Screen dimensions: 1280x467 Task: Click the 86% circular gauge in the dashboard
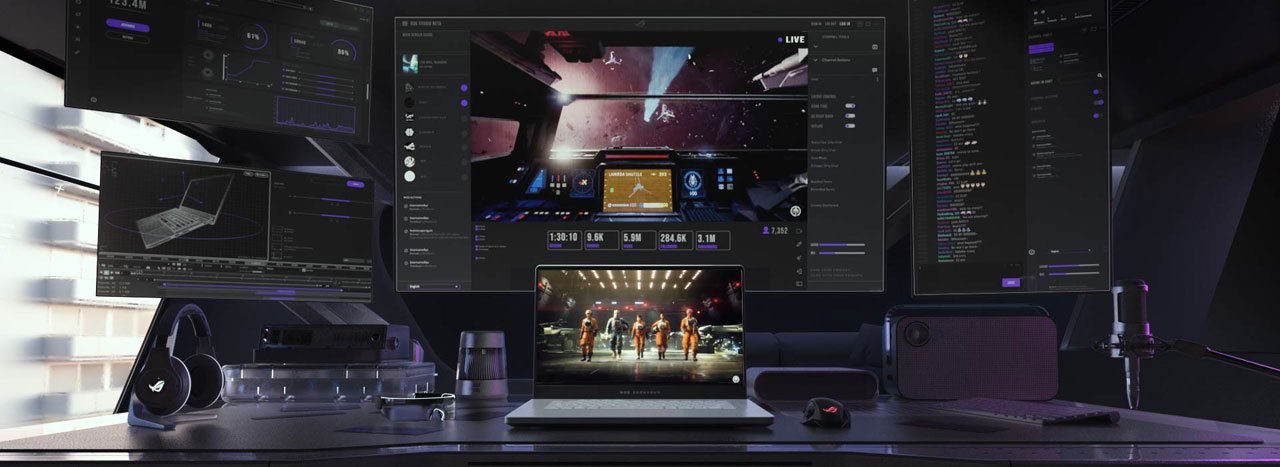[343, 51]
